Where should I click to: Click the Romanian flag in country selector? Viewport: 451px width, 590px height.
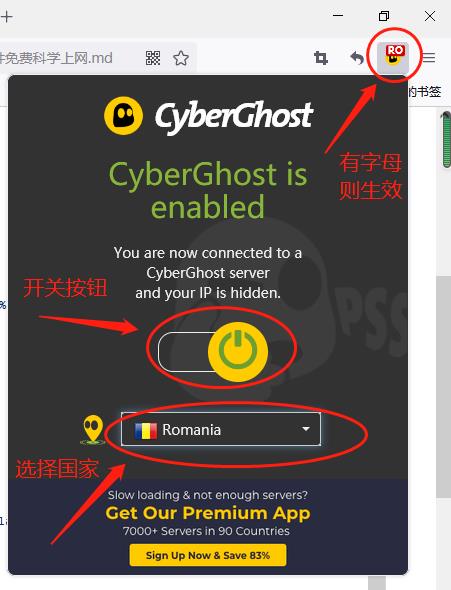[146, 430]
